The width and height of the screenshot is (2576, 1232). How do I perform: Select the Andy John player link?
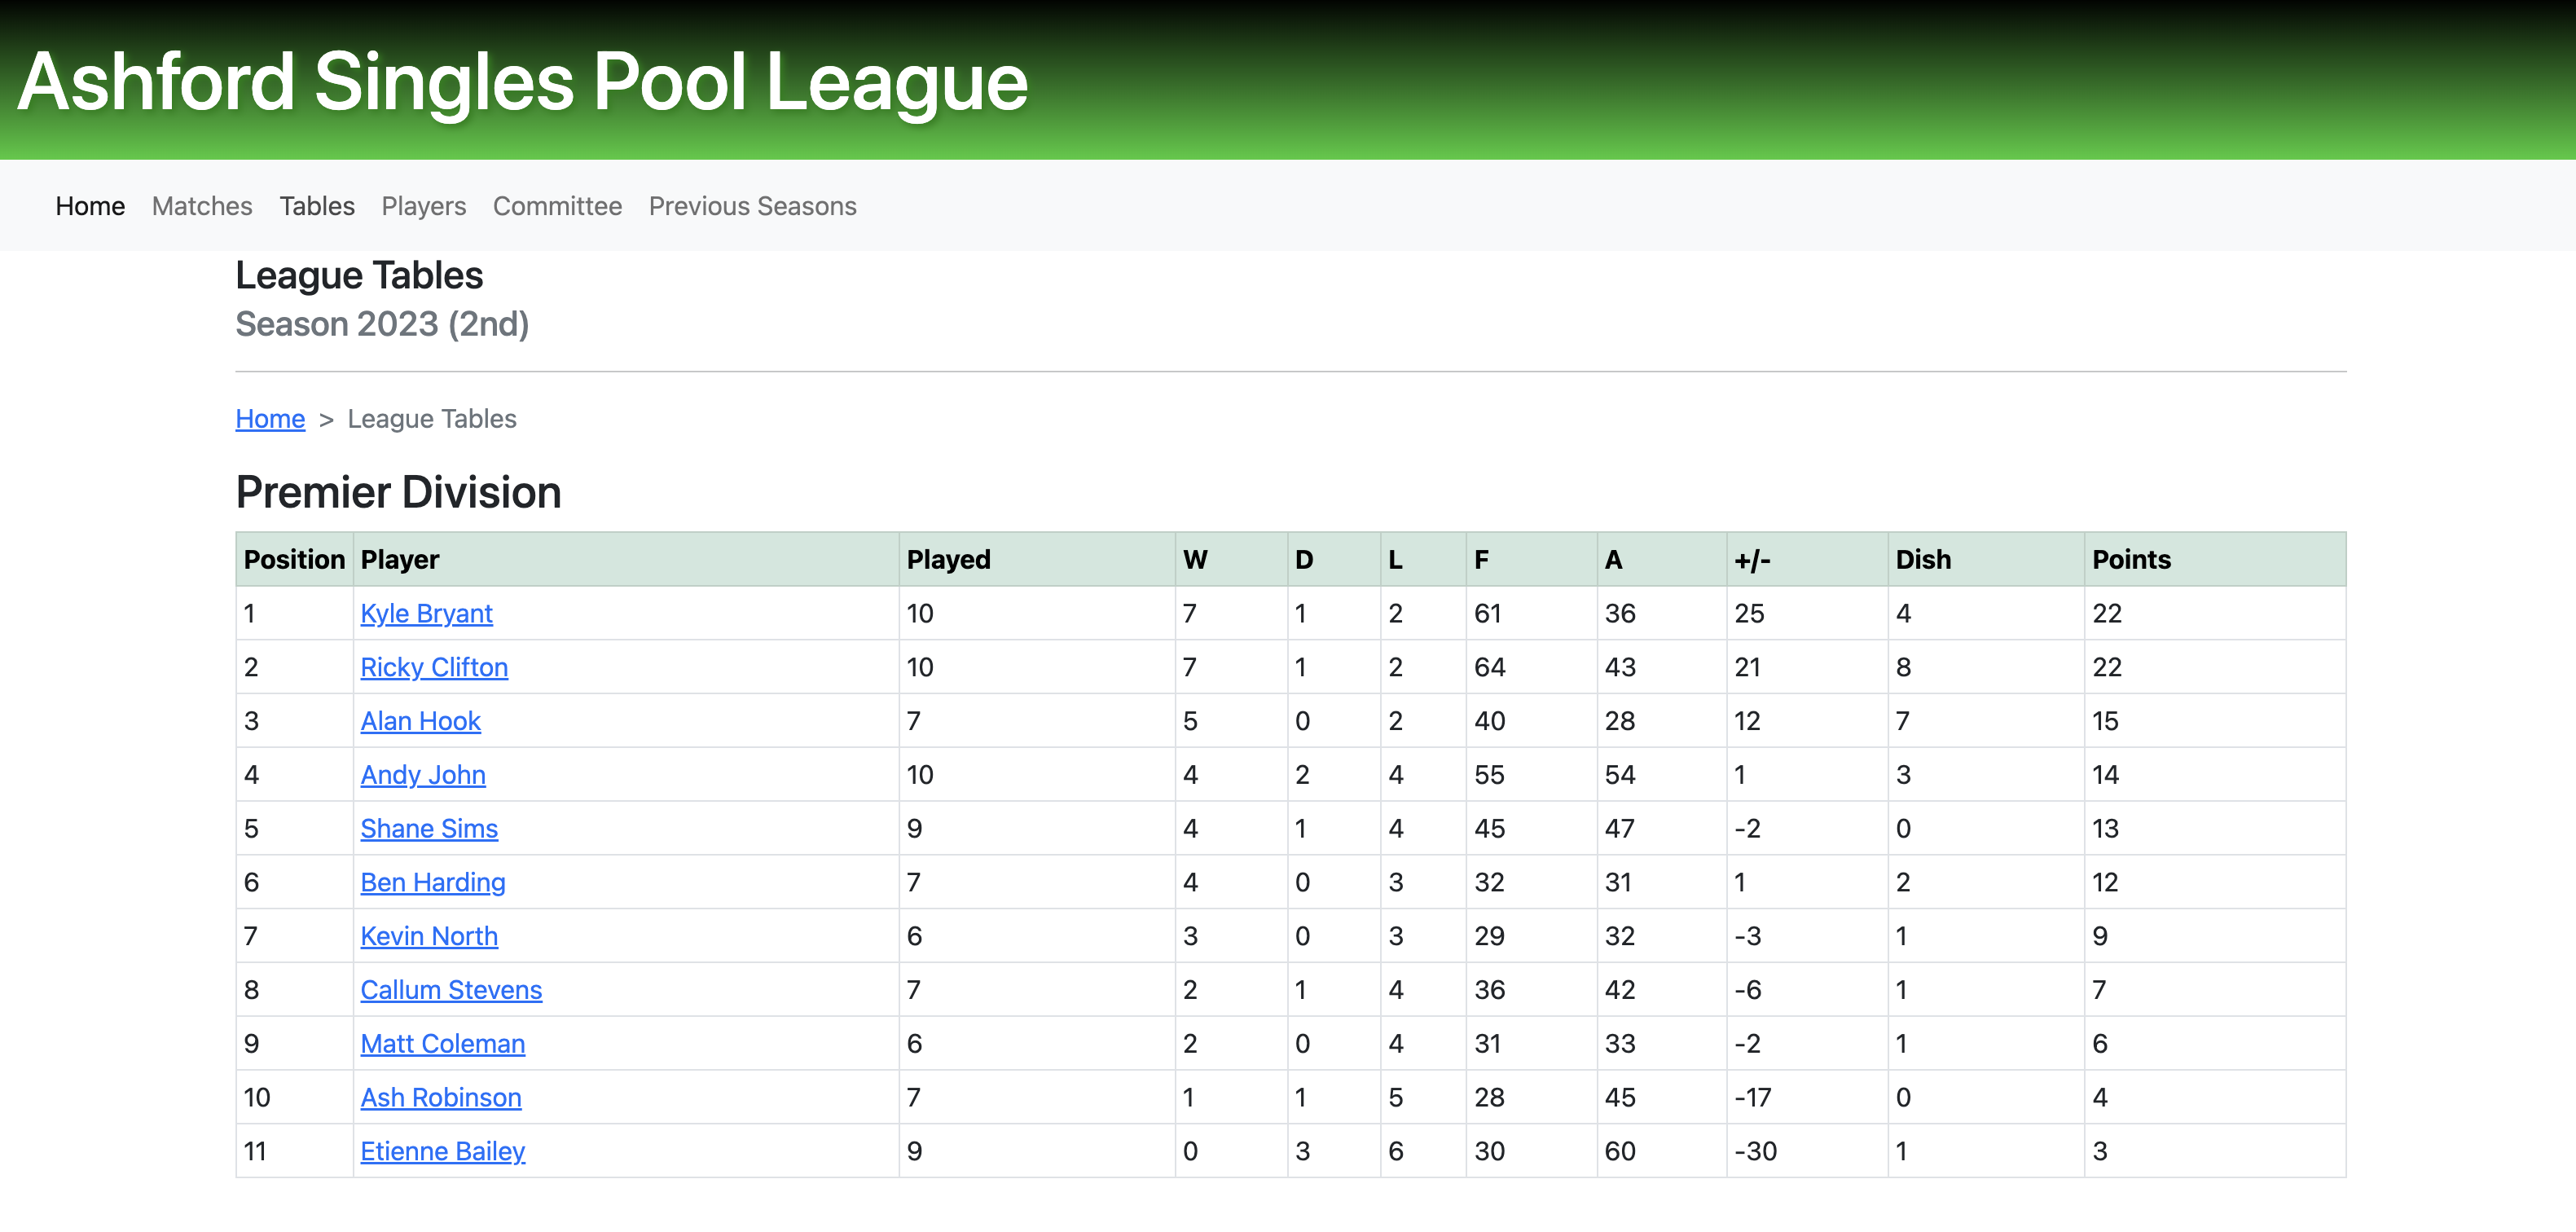pyautogui.click(x=423, y=775)
